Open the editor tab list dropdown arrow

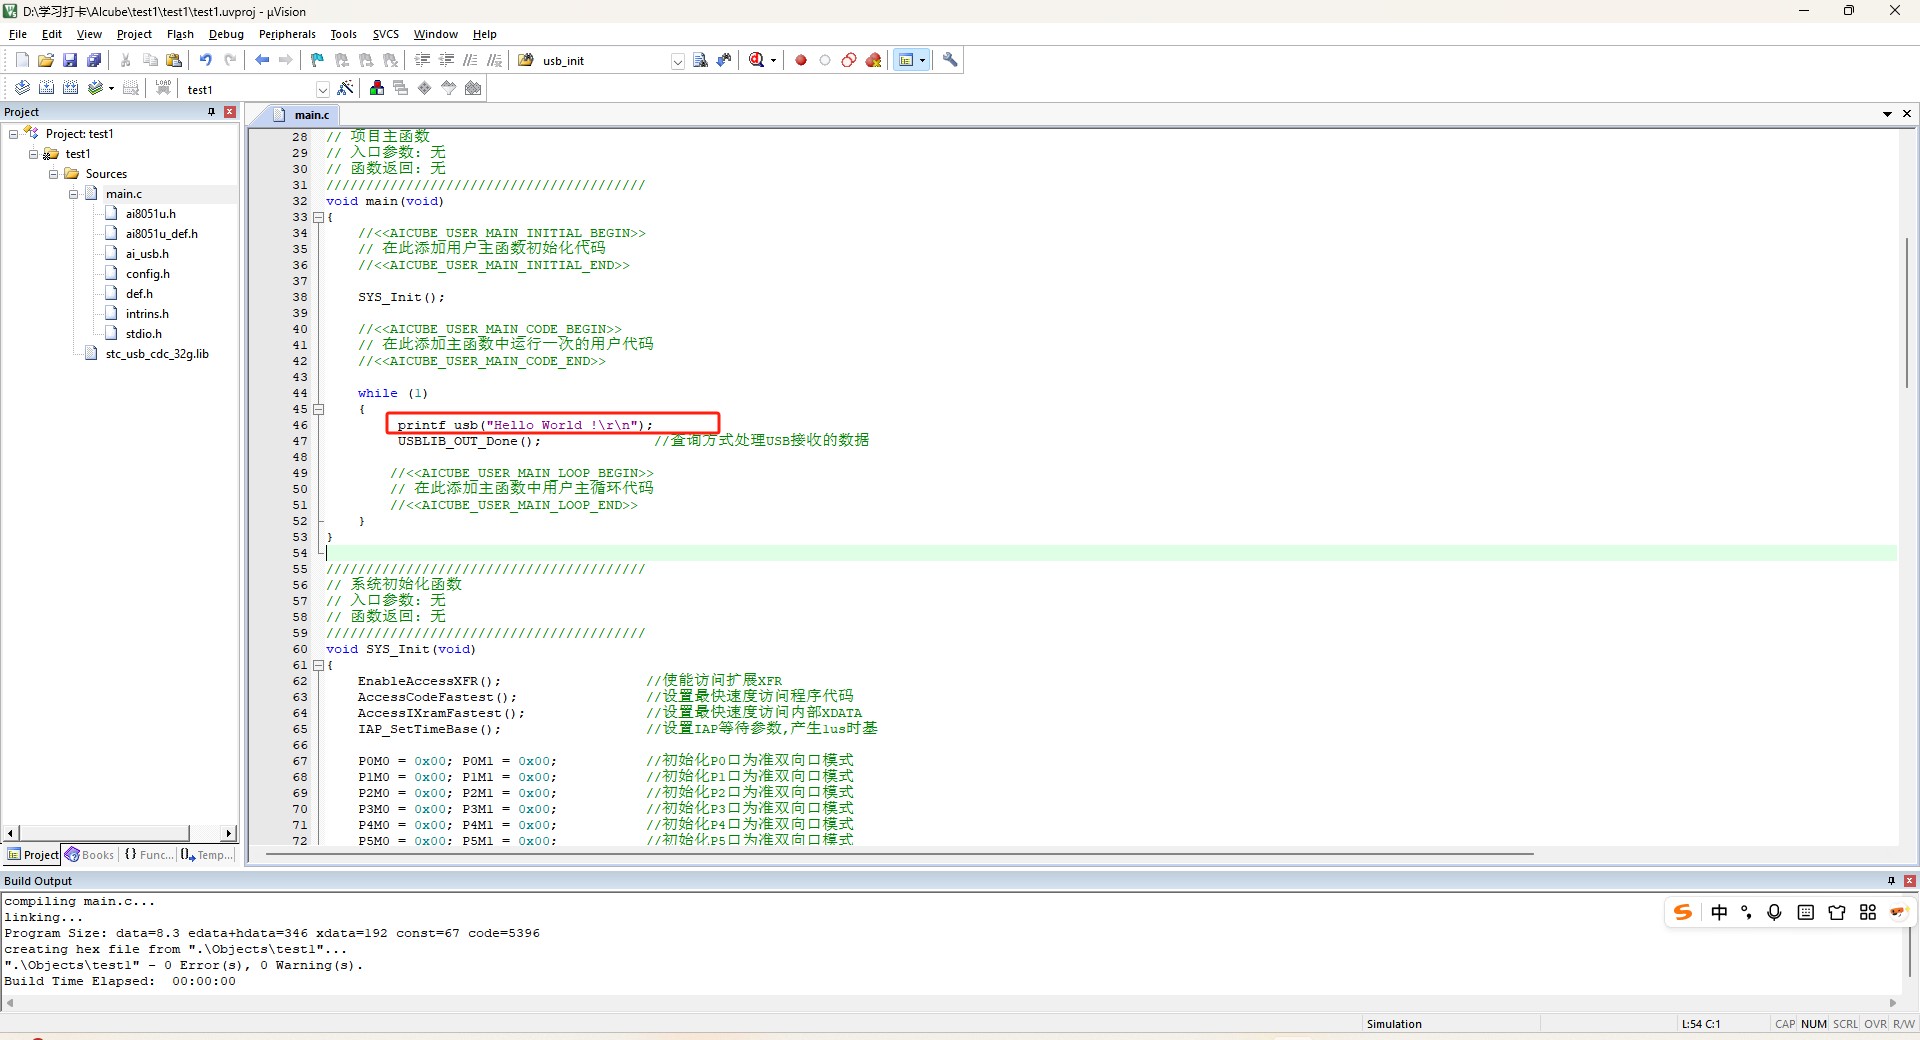tap(1887, 114)
